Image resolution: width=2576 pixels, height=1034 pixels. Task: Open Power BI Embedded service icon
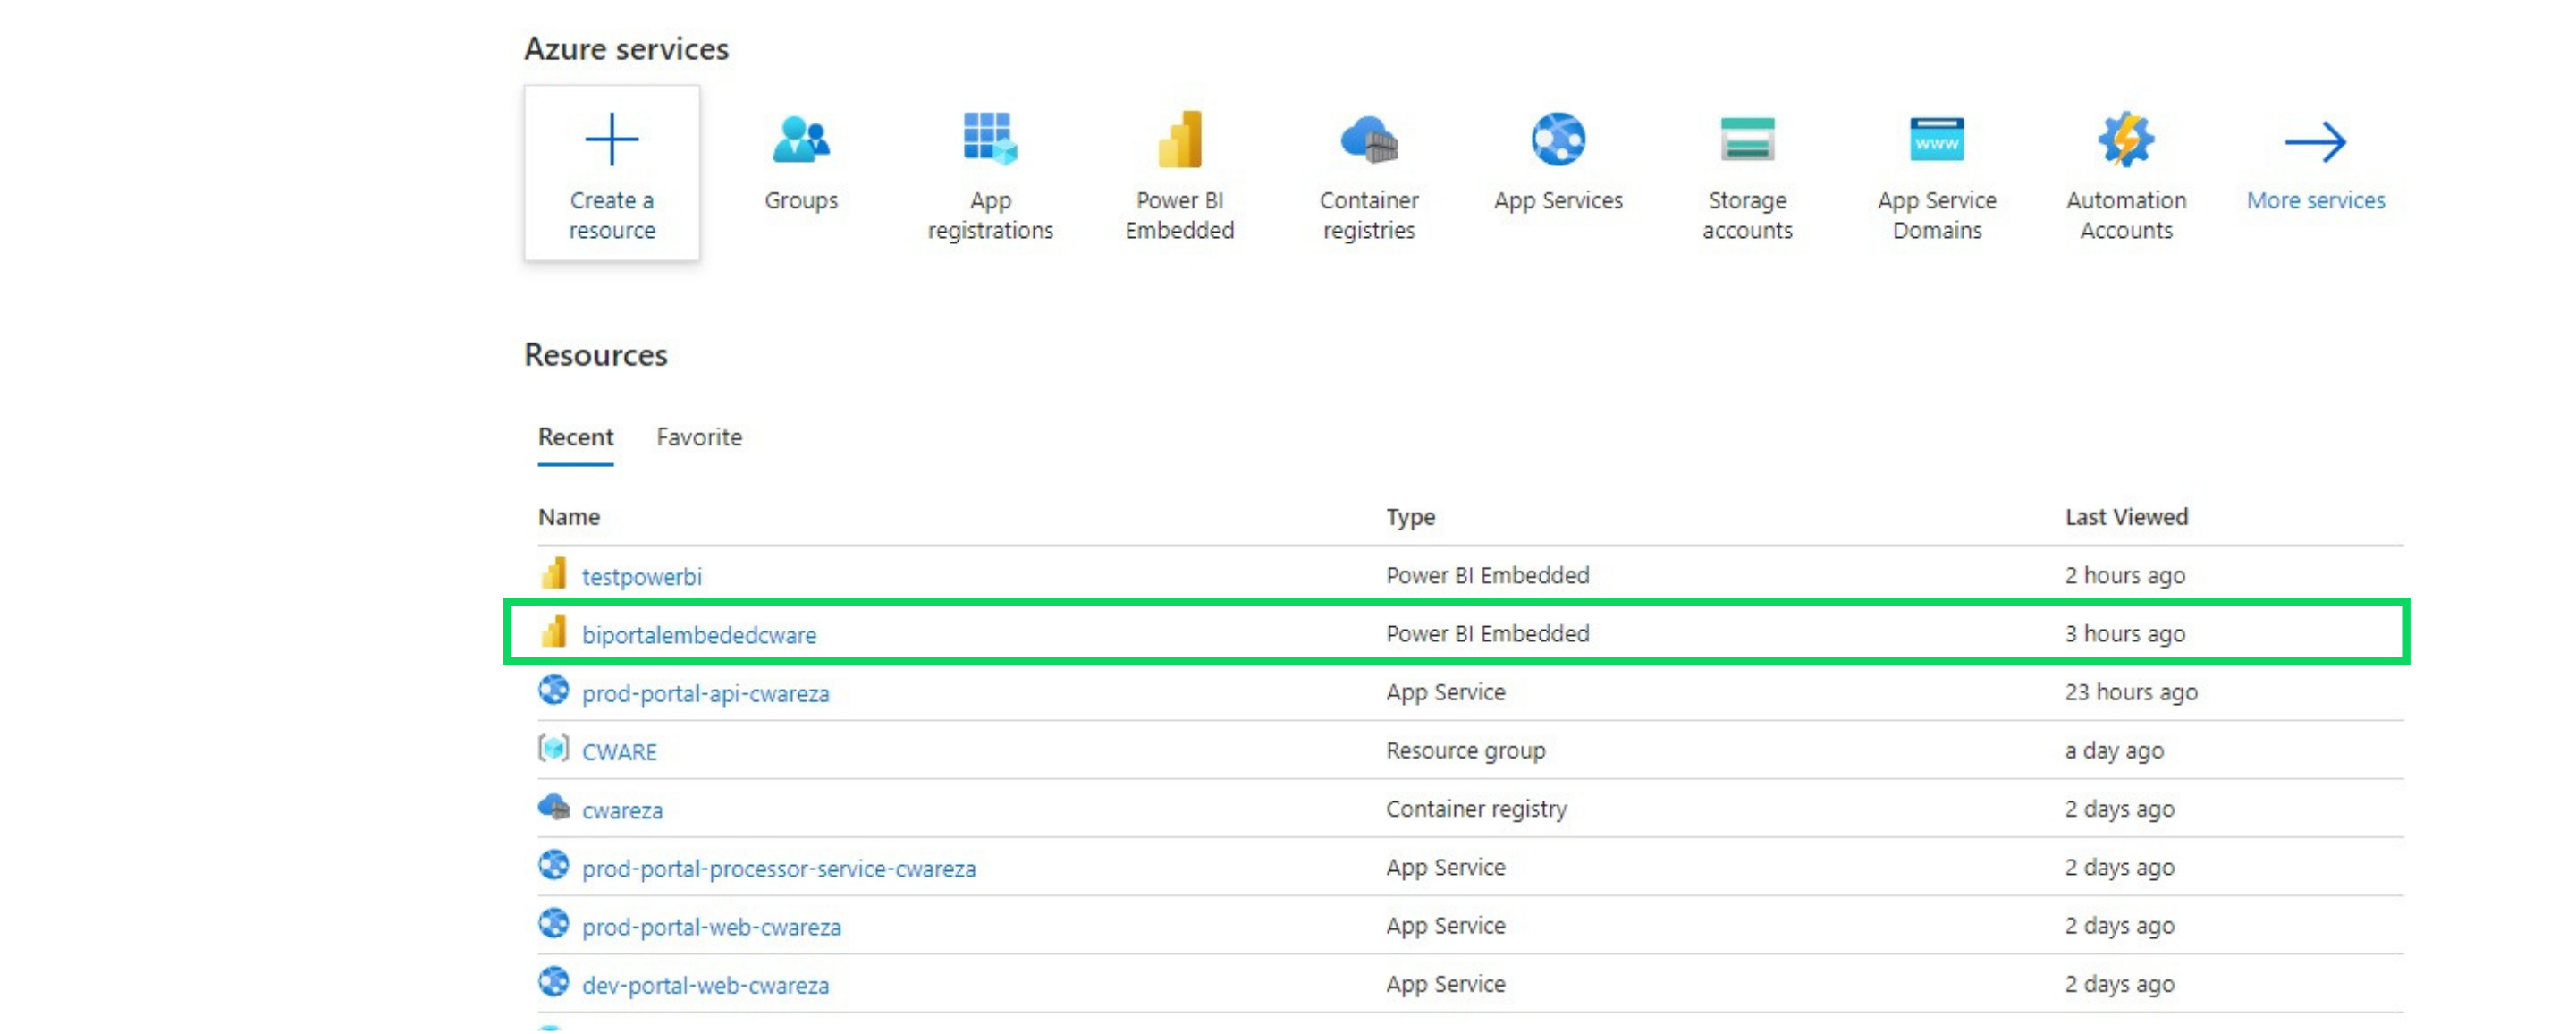tap(1179, 140)
